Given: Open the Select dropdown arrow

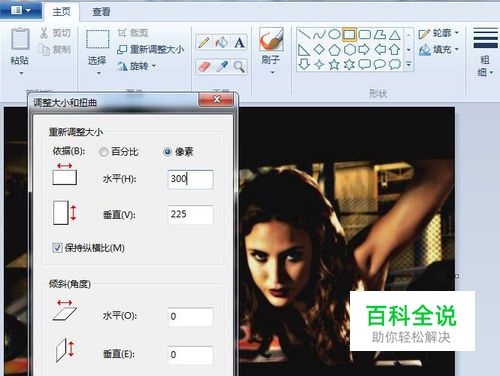Looking at the screenshot, I should click(x=99, y=73).
